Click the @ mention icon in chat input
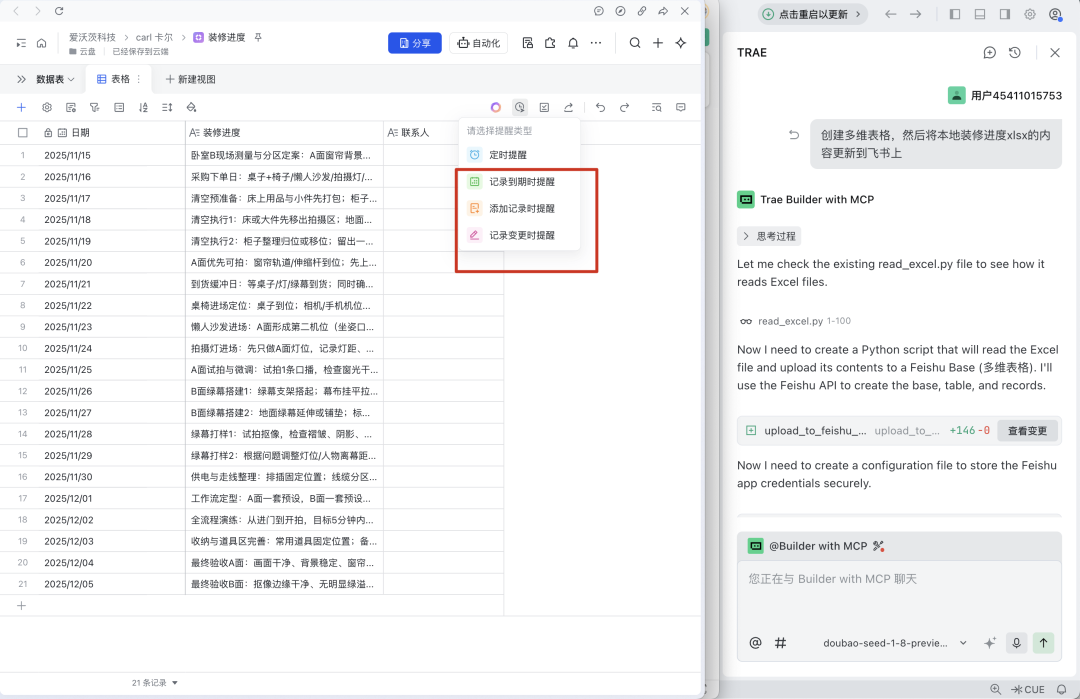Image resolution: width=1080 pixels, height=699 pixels. click(x=755, y=643)
